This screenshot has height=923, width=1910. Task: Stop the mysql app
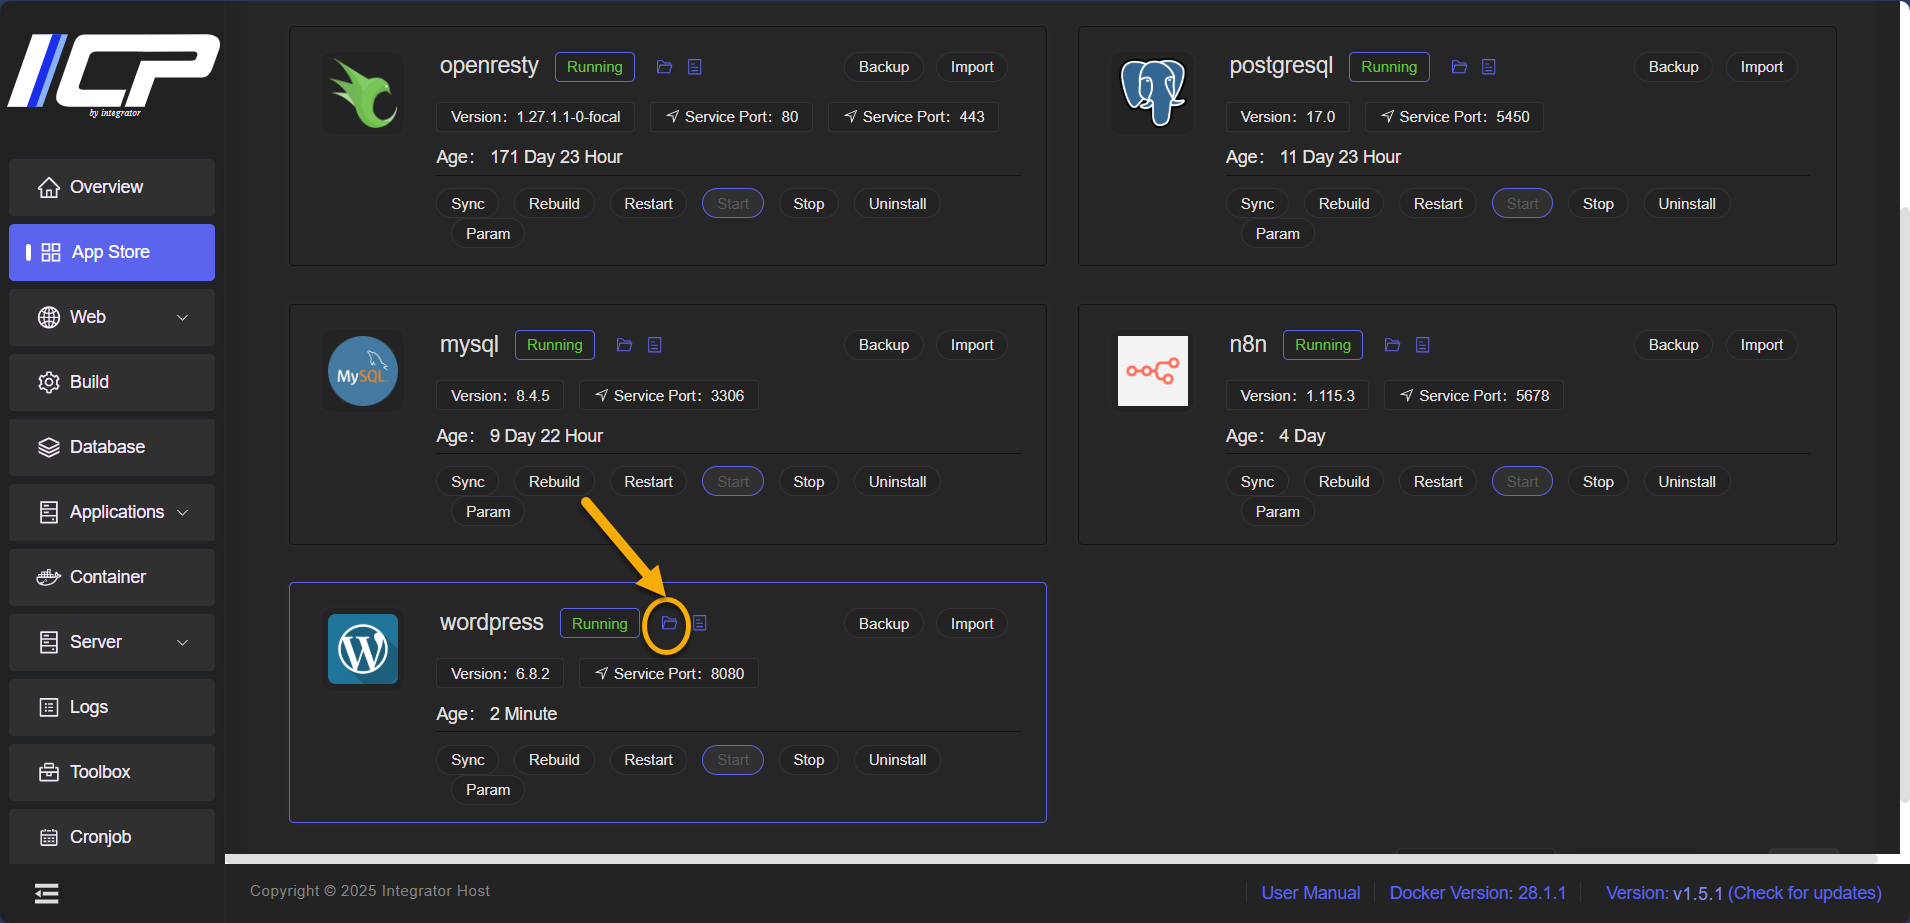(808, 482)
